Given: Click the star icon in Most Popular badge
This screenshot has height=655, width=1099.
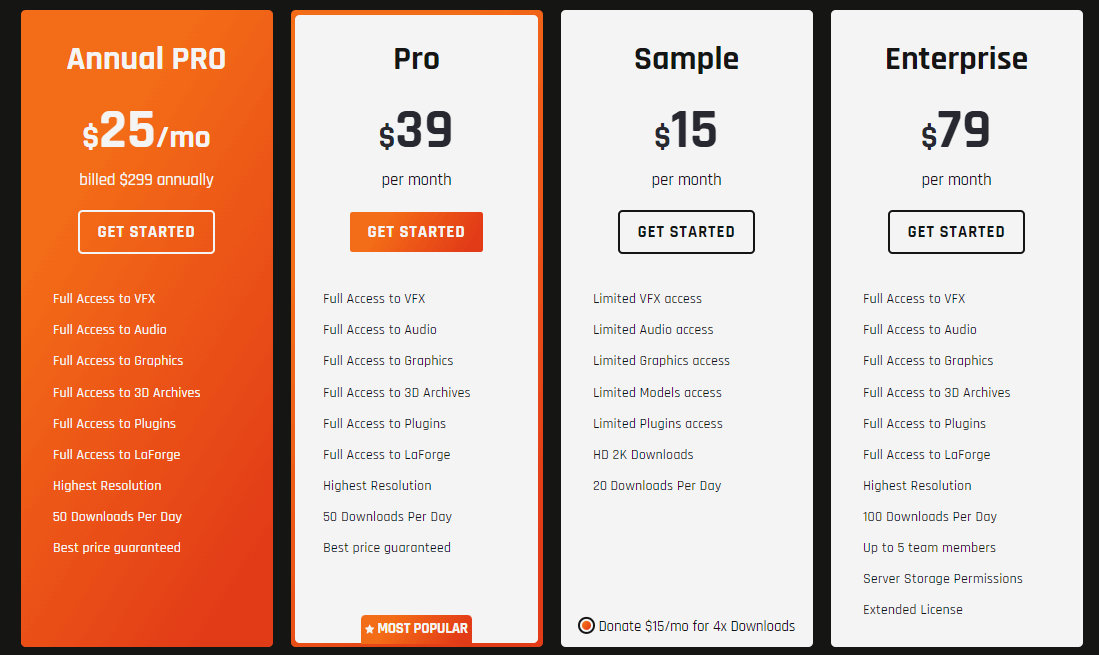Looking at the screenshot, I should pos(370,629).
